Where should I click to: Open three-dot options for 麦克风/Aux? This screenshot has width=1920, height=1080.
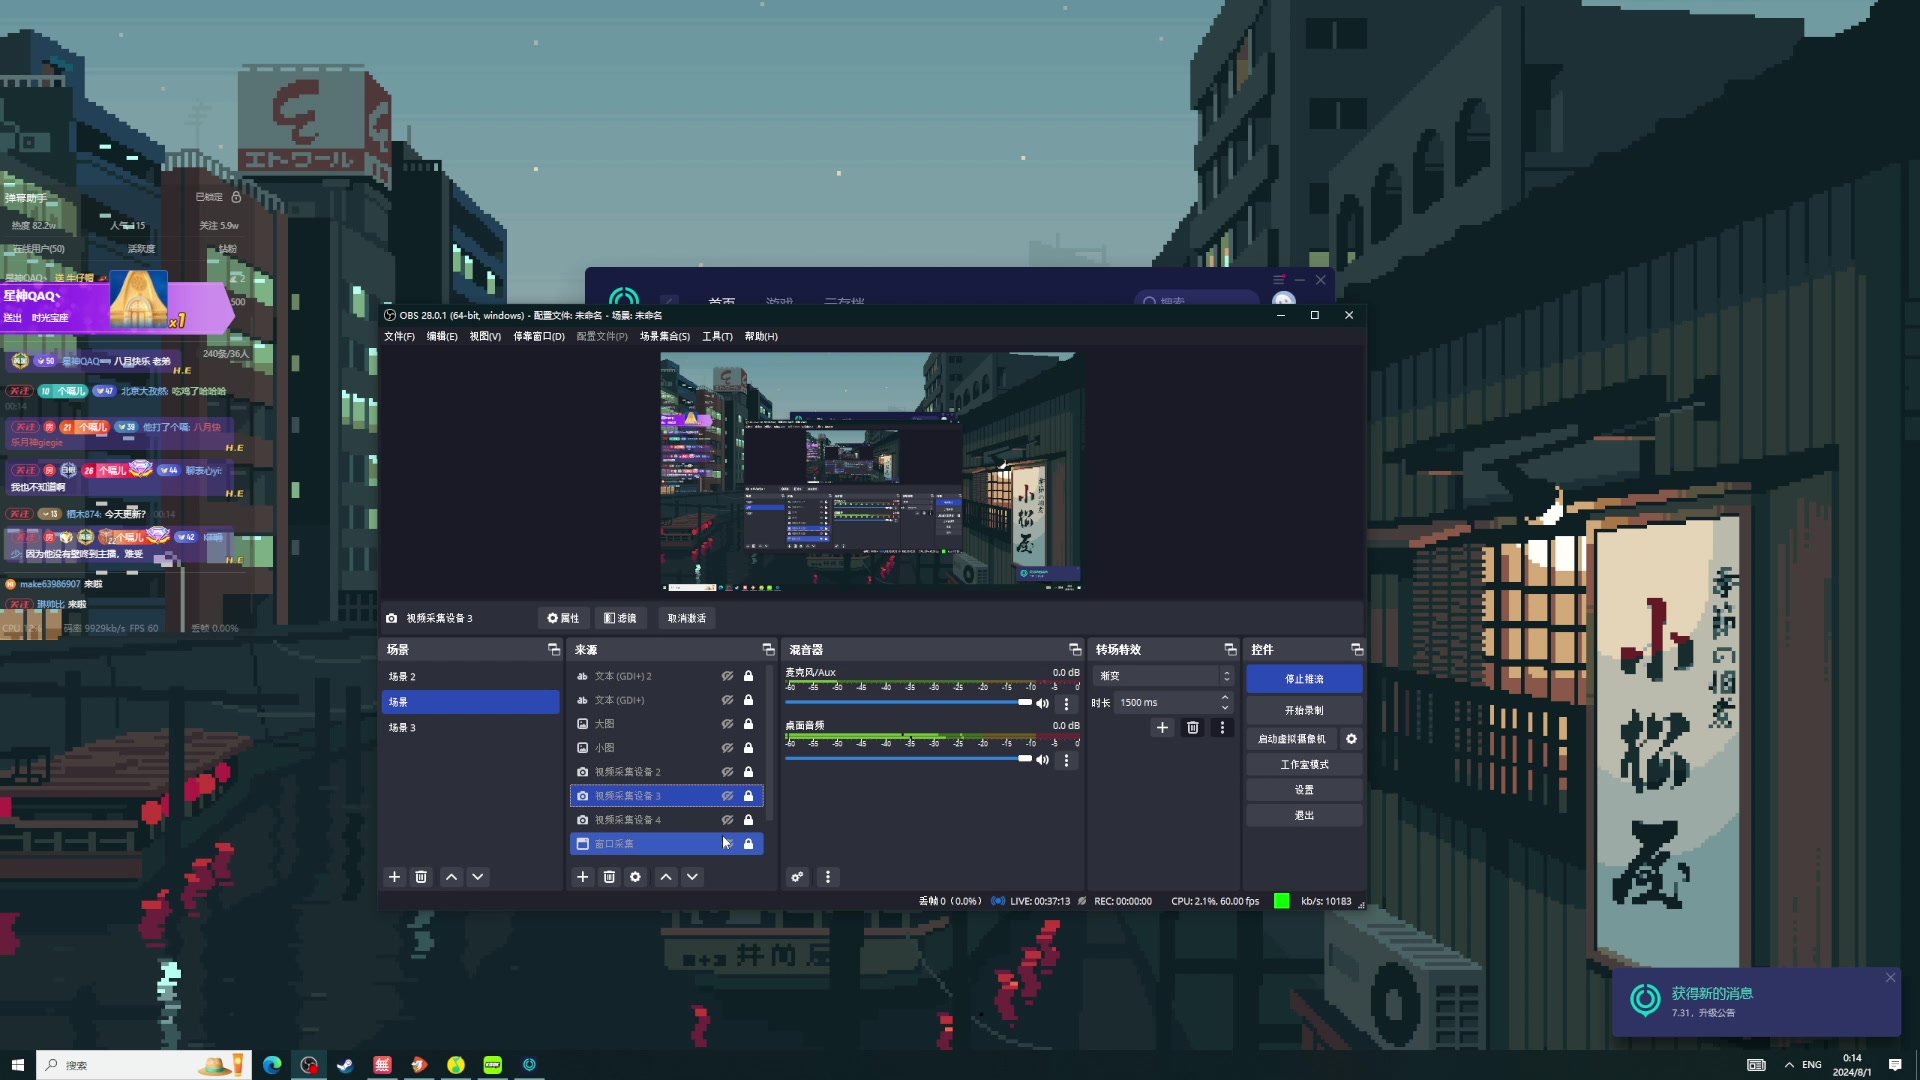coord(1066,703)
